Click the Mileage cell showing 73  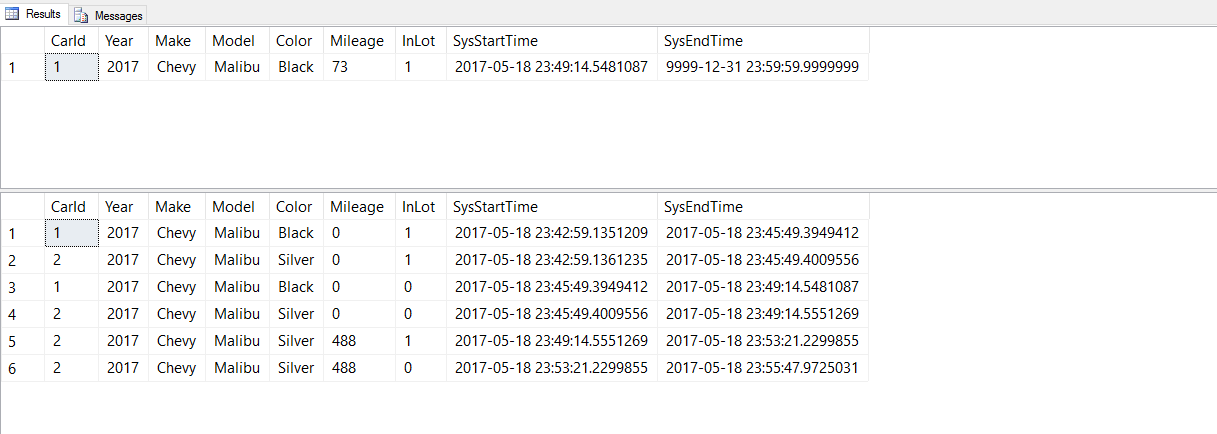click(x=341, y=67)
